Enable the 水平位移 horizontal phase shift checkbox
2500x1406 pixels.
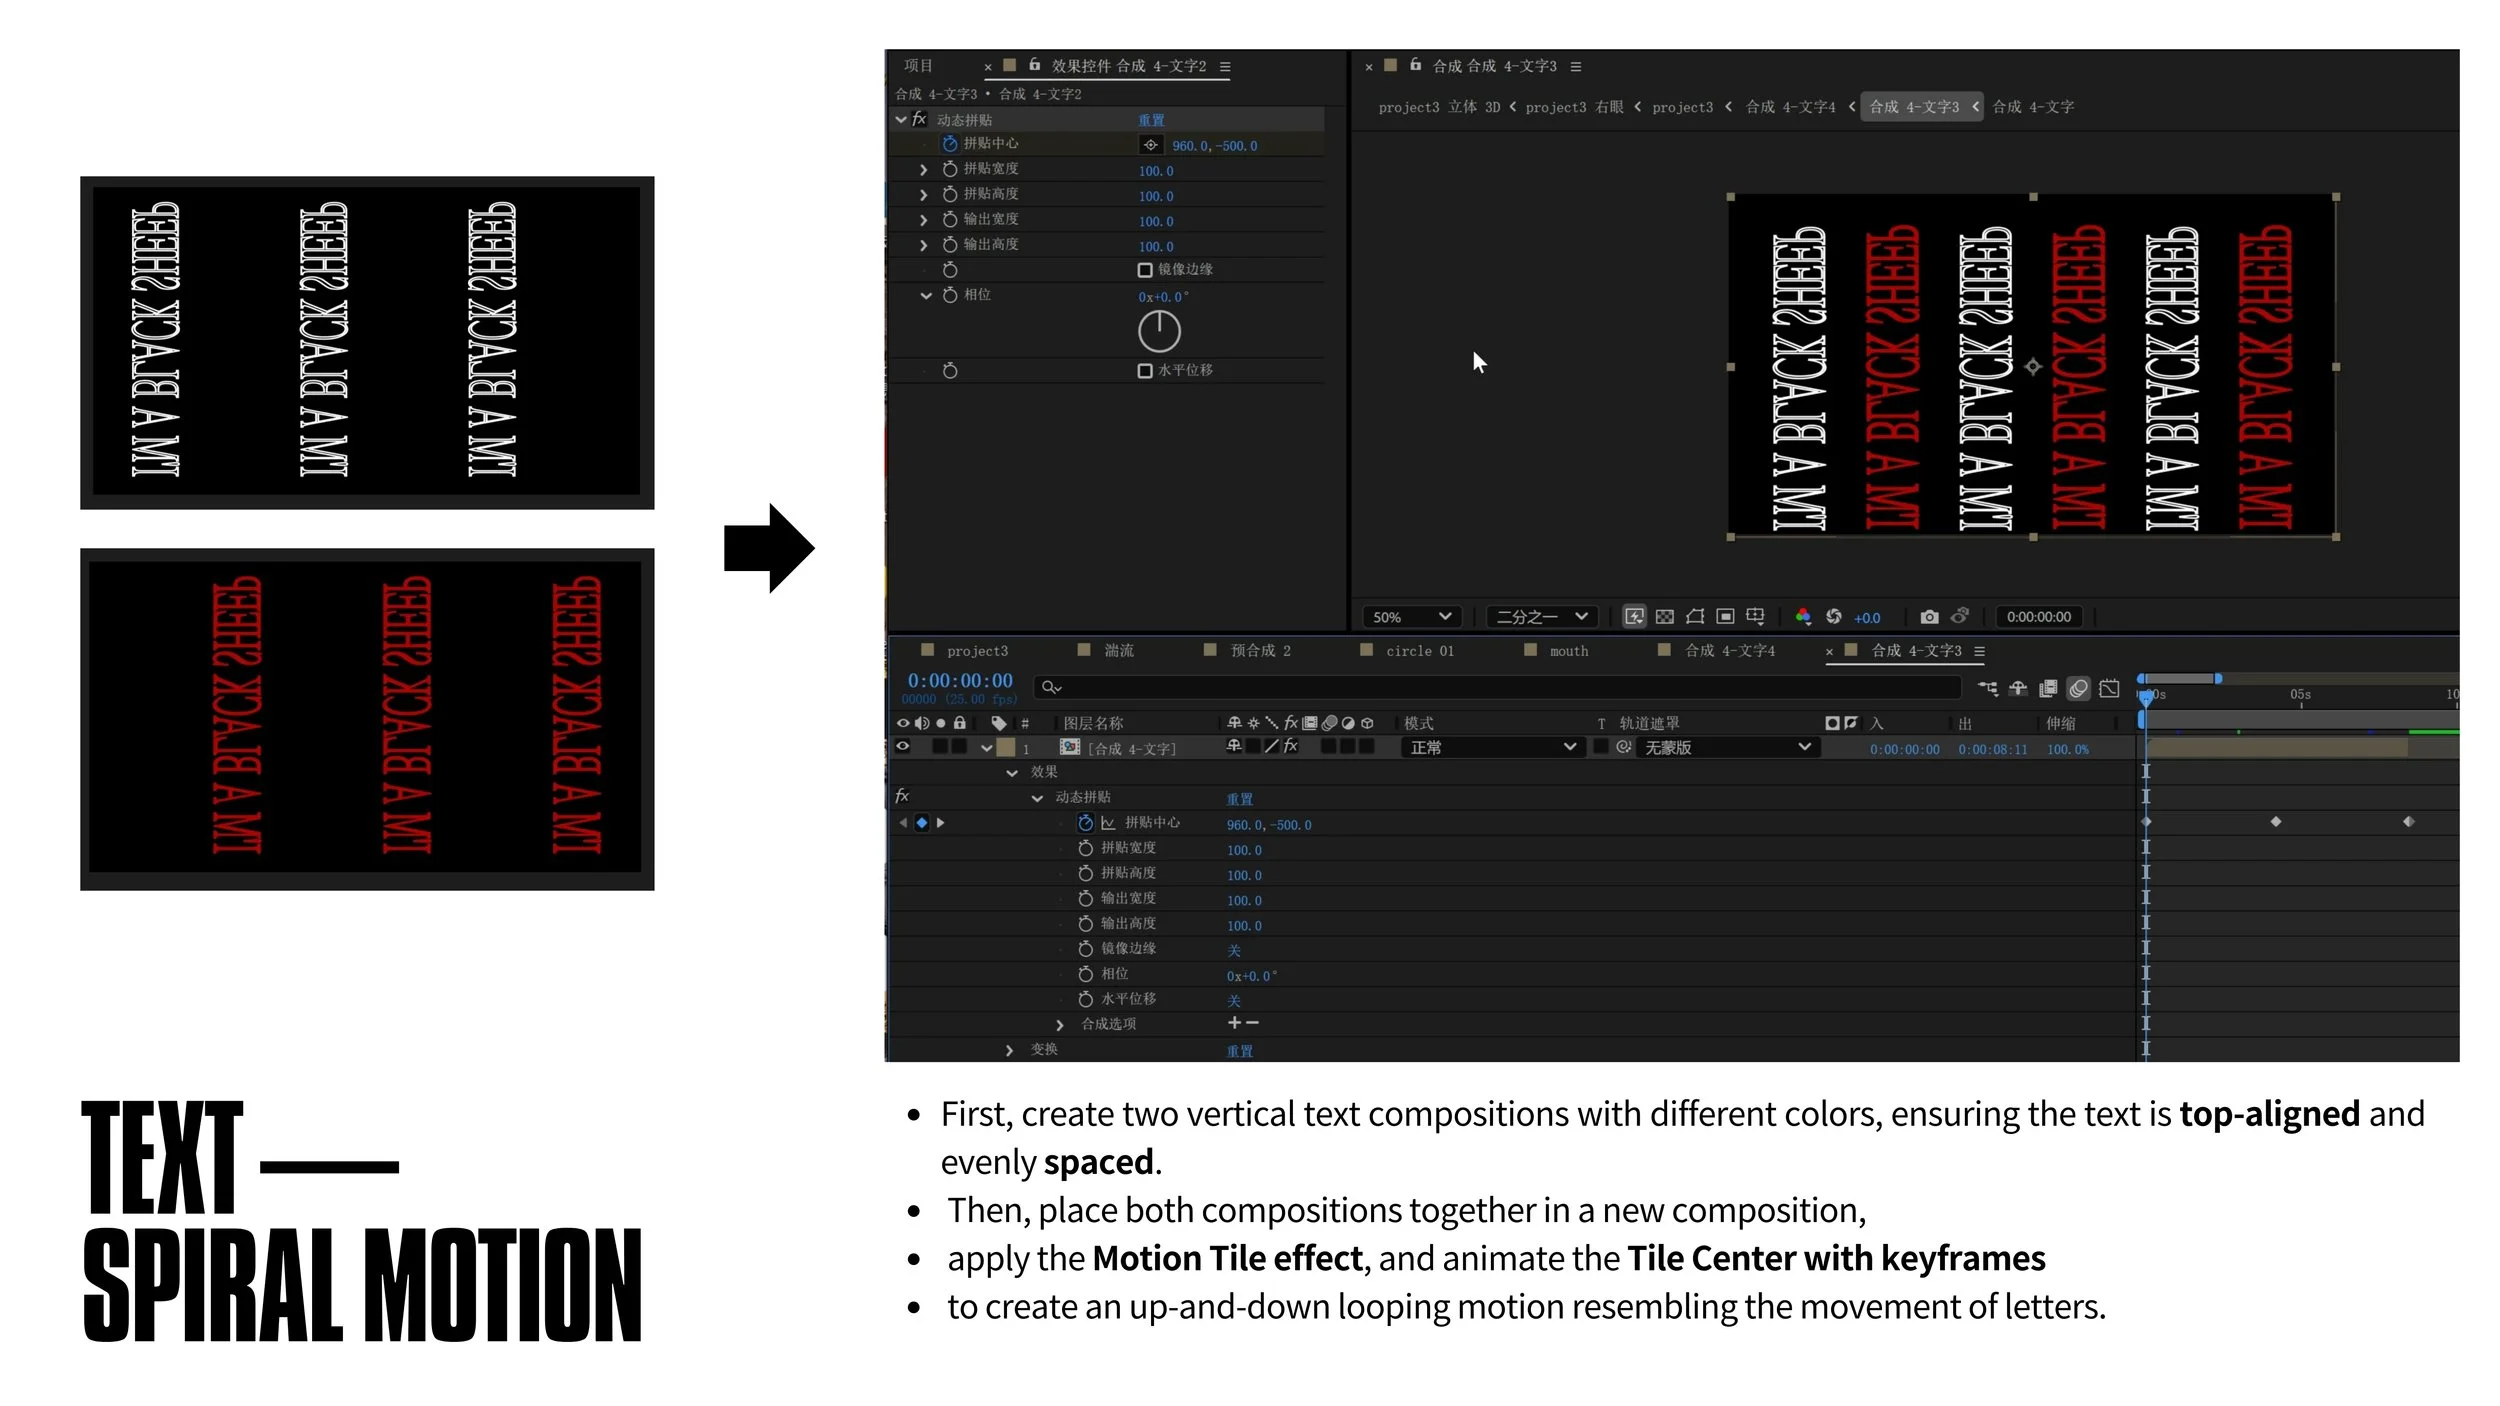coord(1145,371)
